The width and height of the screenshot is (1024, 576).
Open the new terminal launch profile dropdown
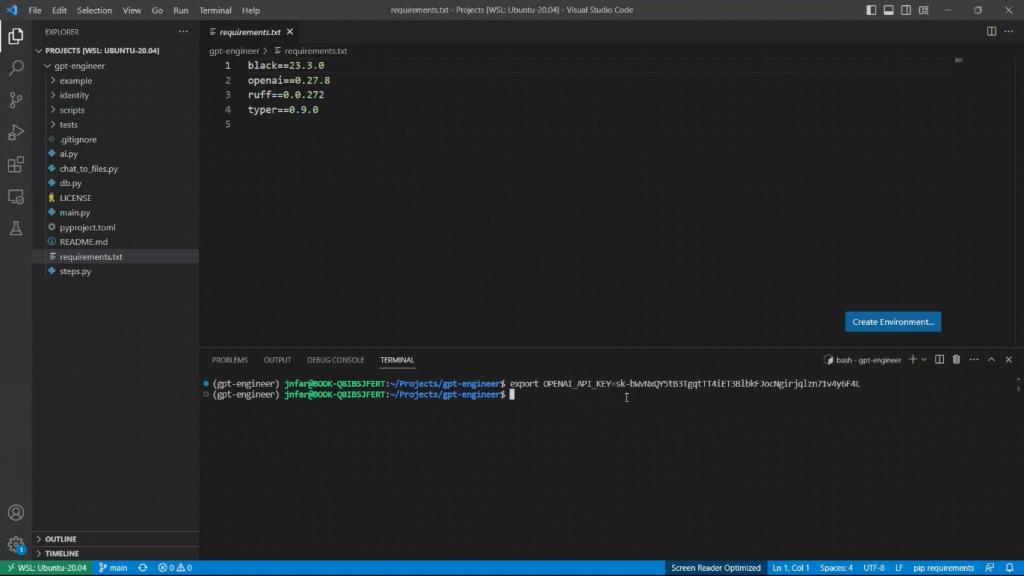pos(924,360)
